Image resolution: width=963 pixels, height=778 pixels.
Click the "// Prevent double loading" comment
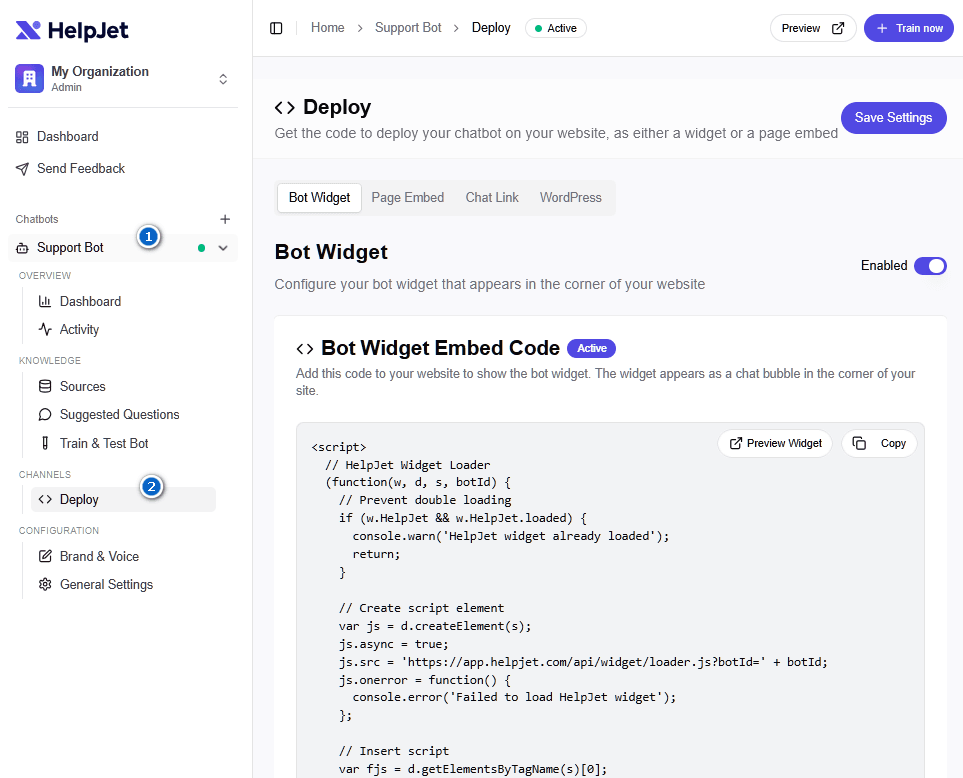click(425, 500)
